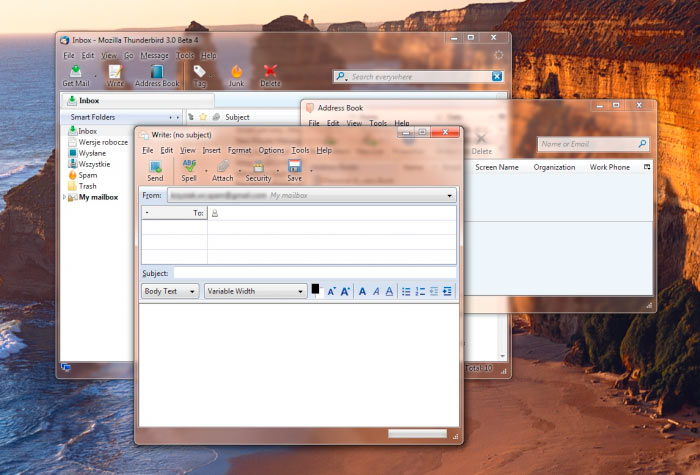This screenshot has width=700, height=475.
Task: Sort contacts by Organization column header
Action: (x=554, y=167)
